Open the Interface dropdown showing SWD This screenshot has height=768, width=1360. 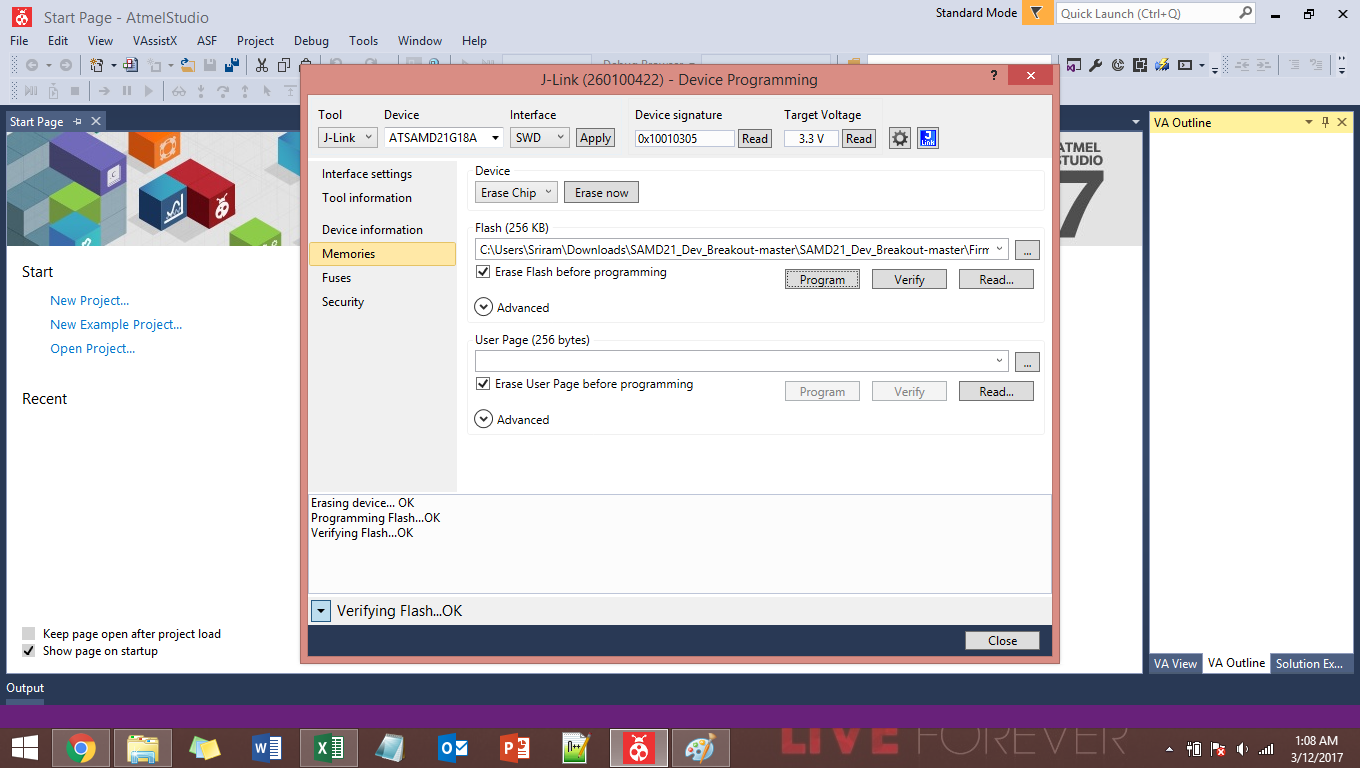pos(540,138)
